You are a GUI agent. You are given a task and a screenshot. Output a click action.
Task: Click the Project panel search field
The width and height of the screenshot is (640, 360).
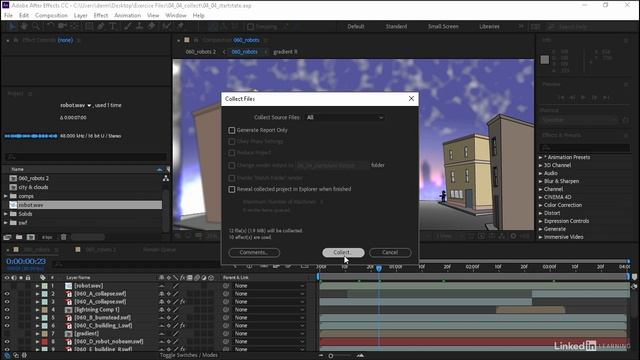[x=86, y=157]
